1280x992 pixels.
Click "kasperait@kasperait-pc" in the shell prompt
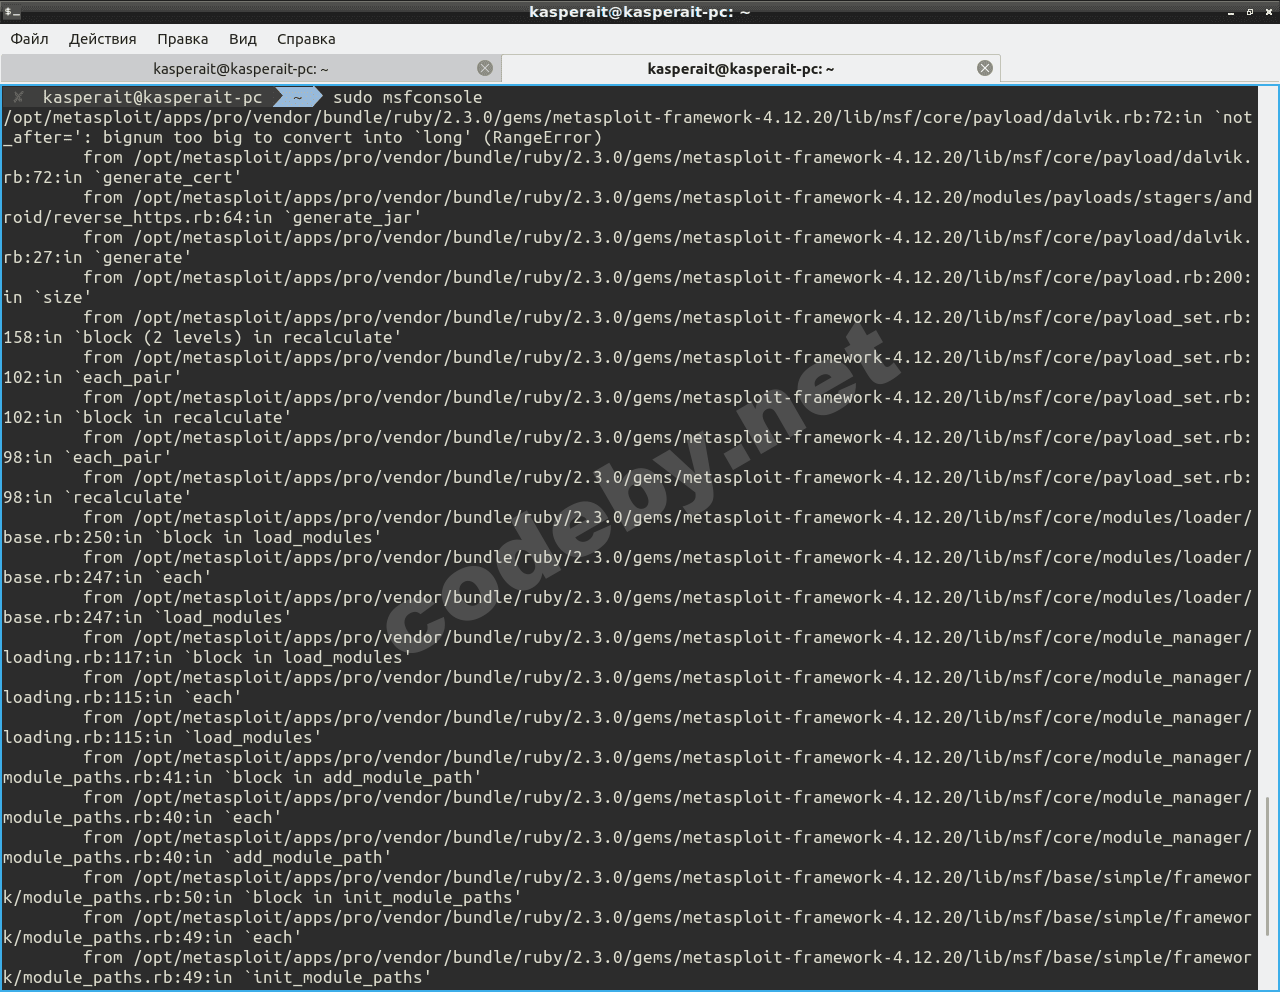pos(152,97)
